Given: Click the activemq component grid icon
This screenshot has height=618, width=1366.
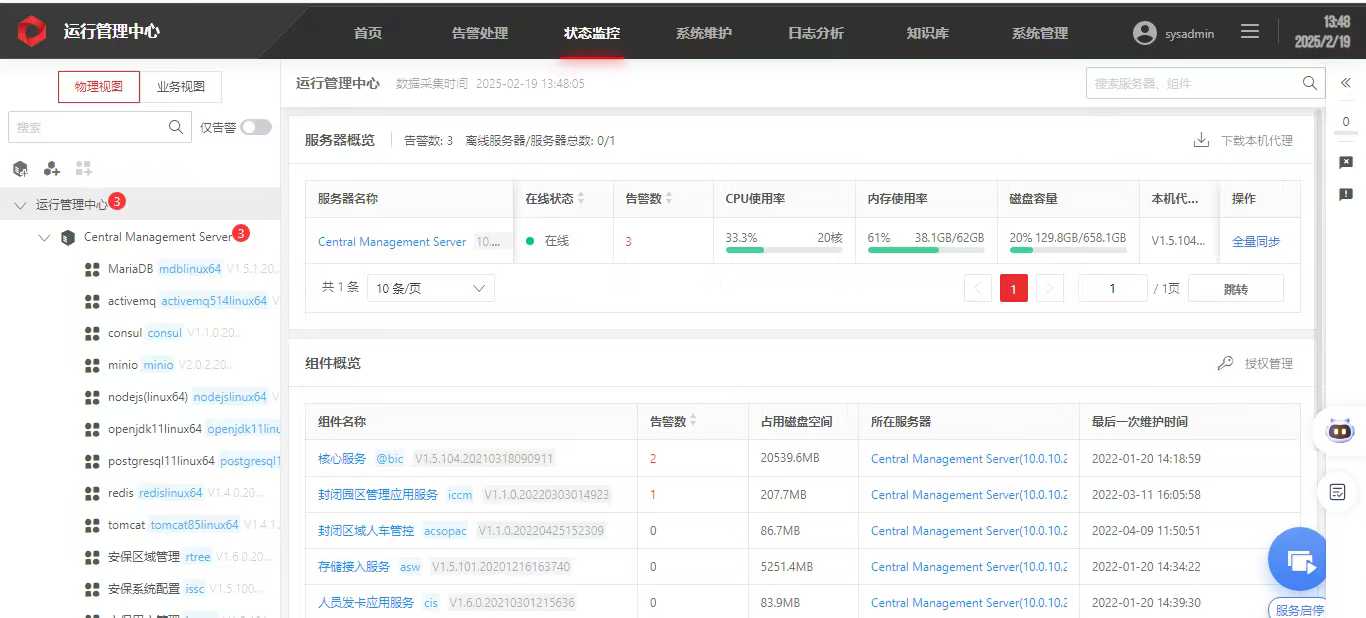Looking at the screenshot, I should coord(93,301).
